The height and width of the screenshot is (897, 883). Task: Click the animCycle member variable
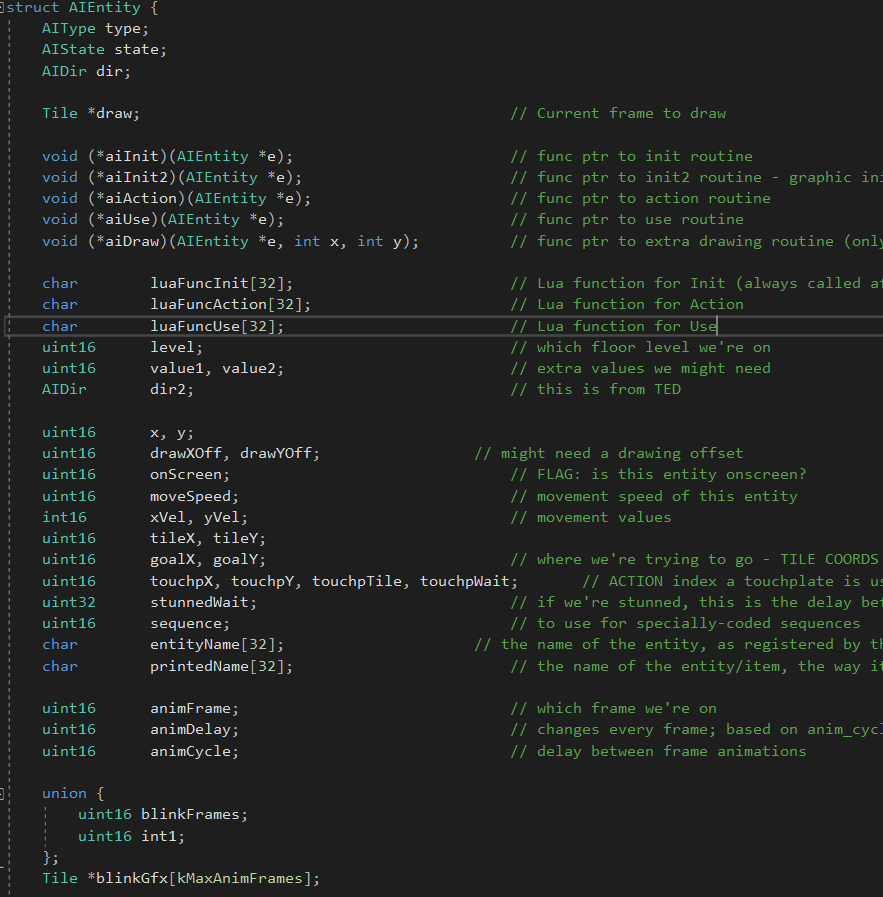(190, 752)
